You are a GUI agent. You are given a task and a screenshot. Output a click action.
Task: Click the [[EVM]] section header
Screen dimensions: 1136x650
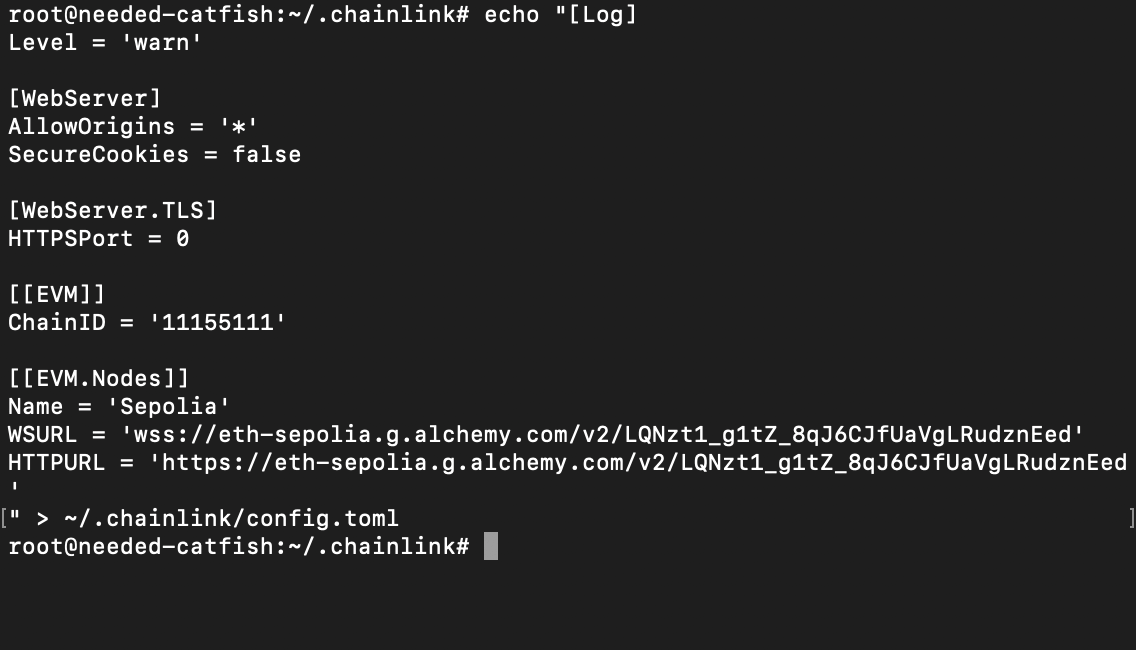[x=56, y=294]
